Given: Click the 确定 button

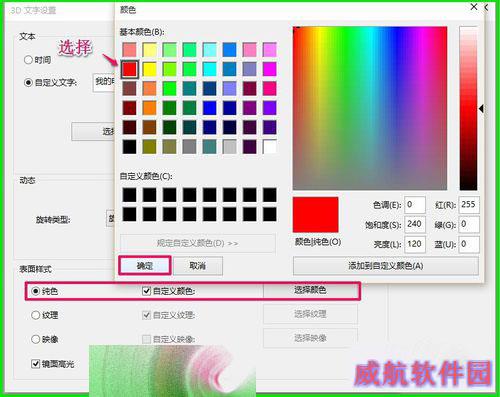Looking at the screenshot, I should 145,266.
